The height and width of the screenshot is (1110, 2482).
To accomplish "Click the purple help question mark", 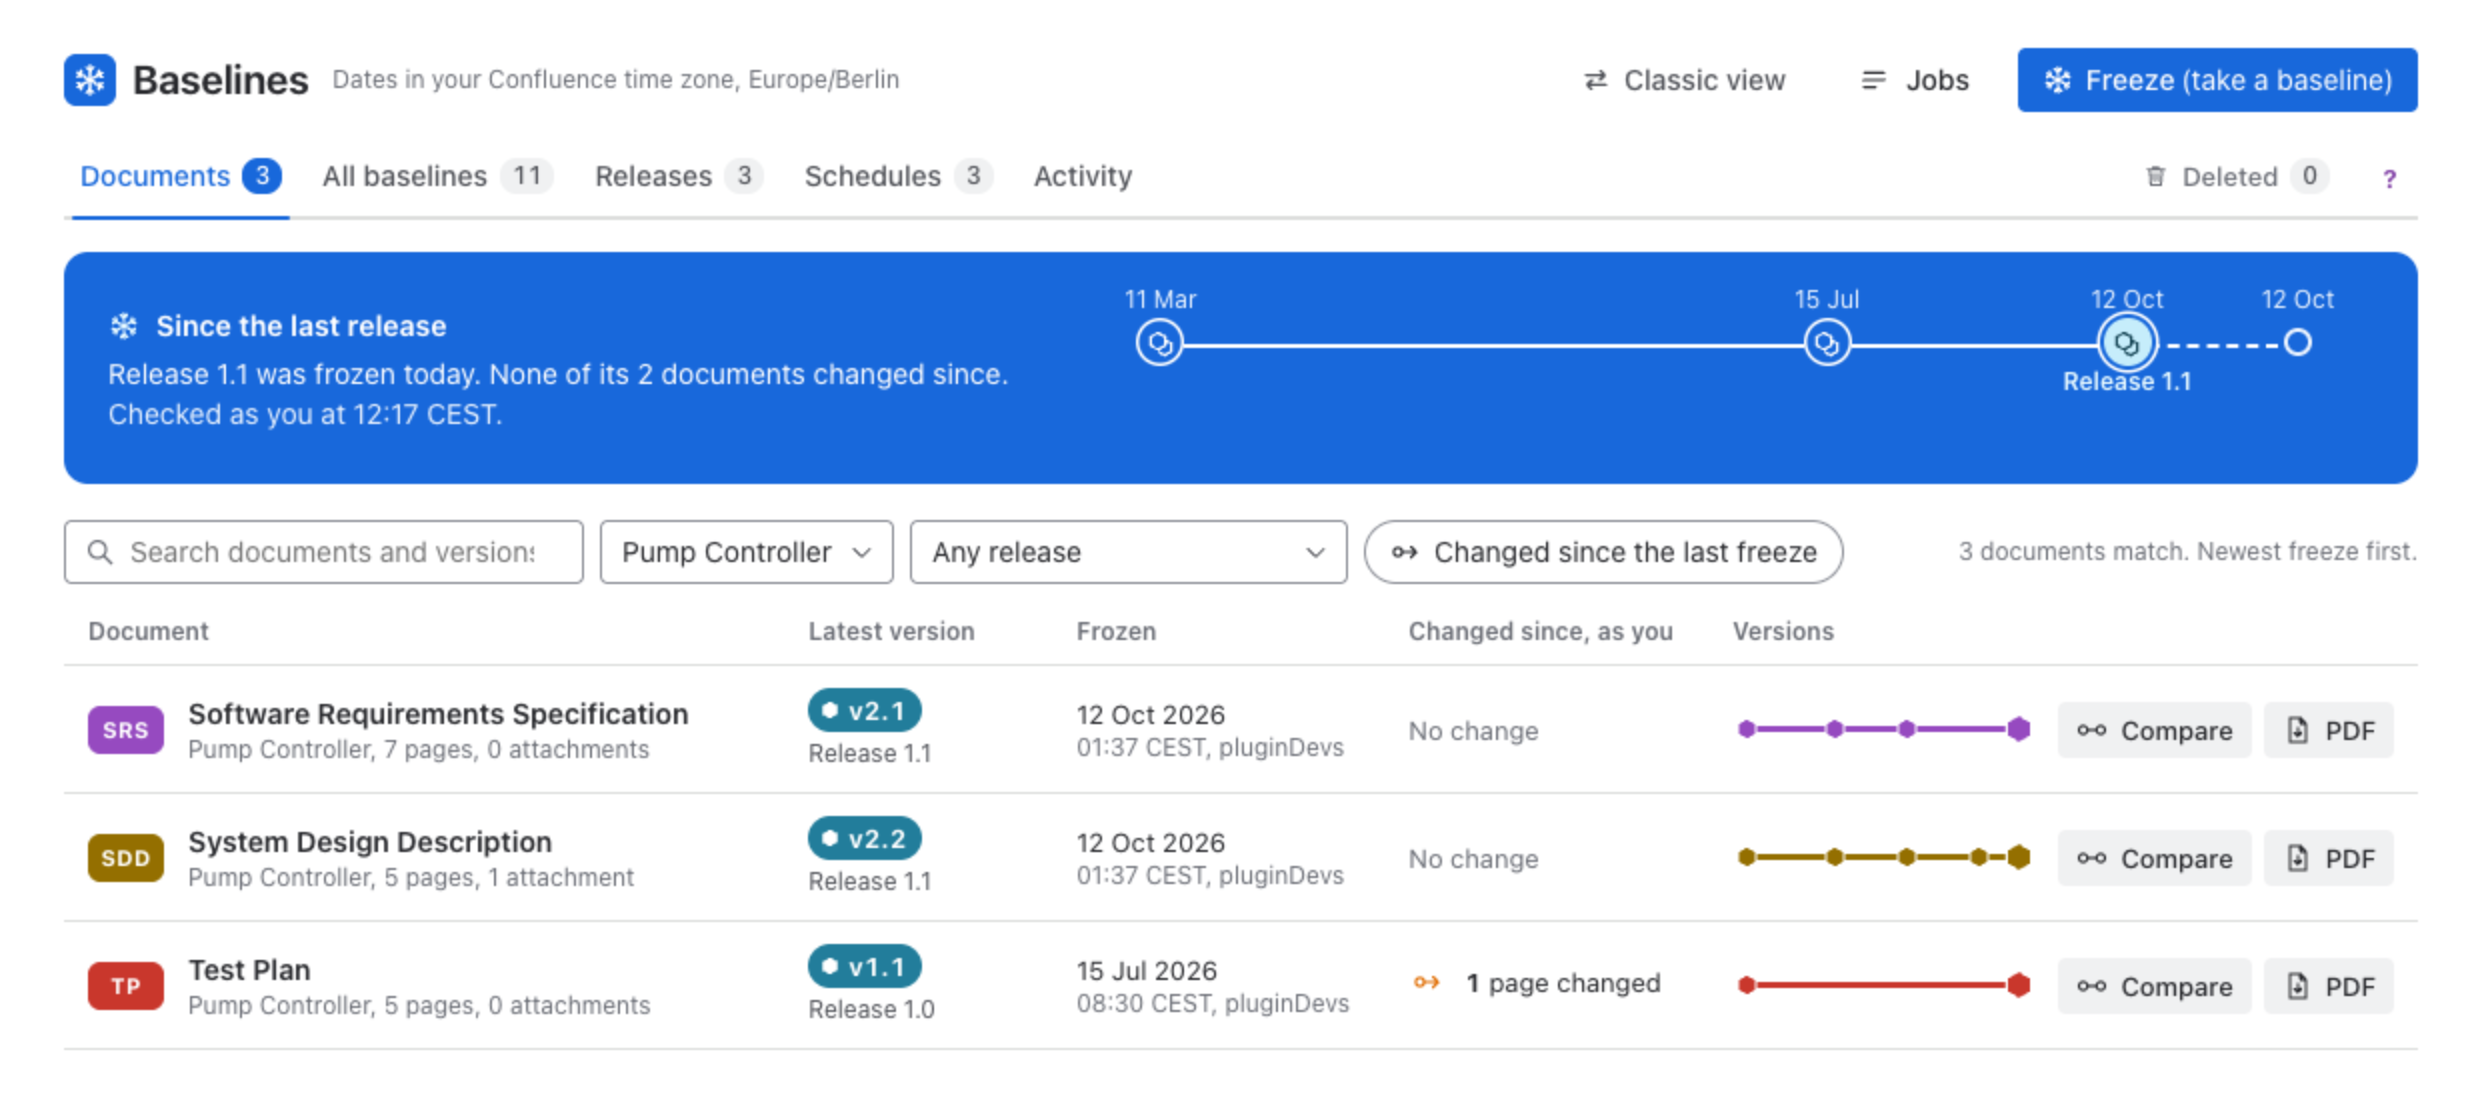I will tap(2389, 178).
